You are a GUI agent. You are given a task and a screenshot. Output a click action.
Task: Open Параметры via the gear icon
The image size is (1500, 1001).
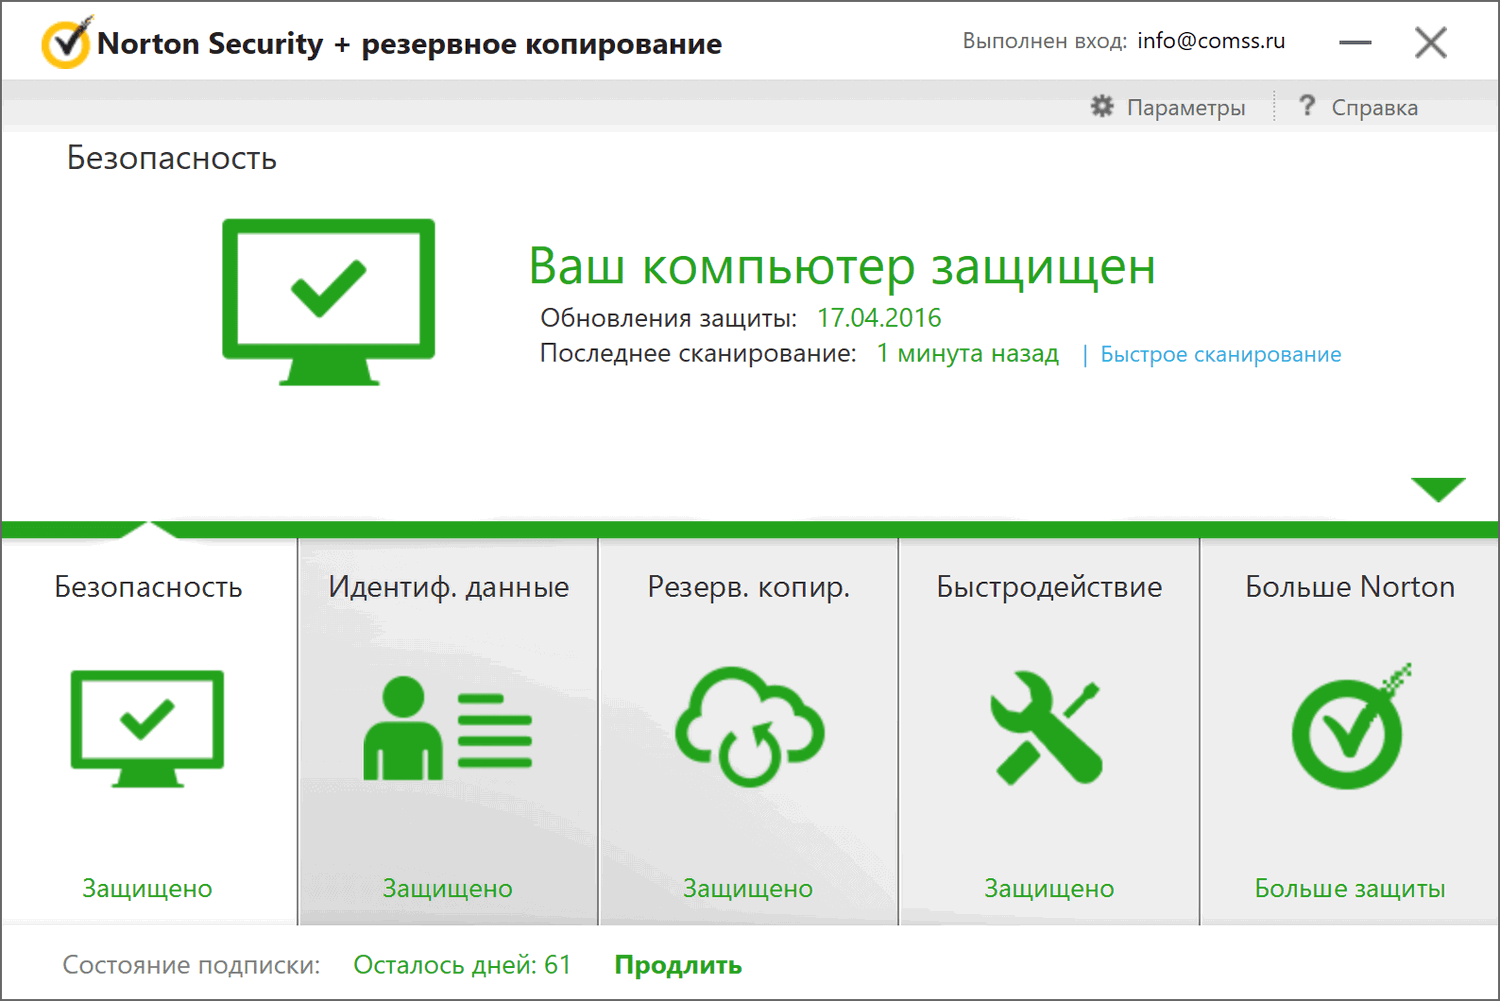(x=1102, y=106)
